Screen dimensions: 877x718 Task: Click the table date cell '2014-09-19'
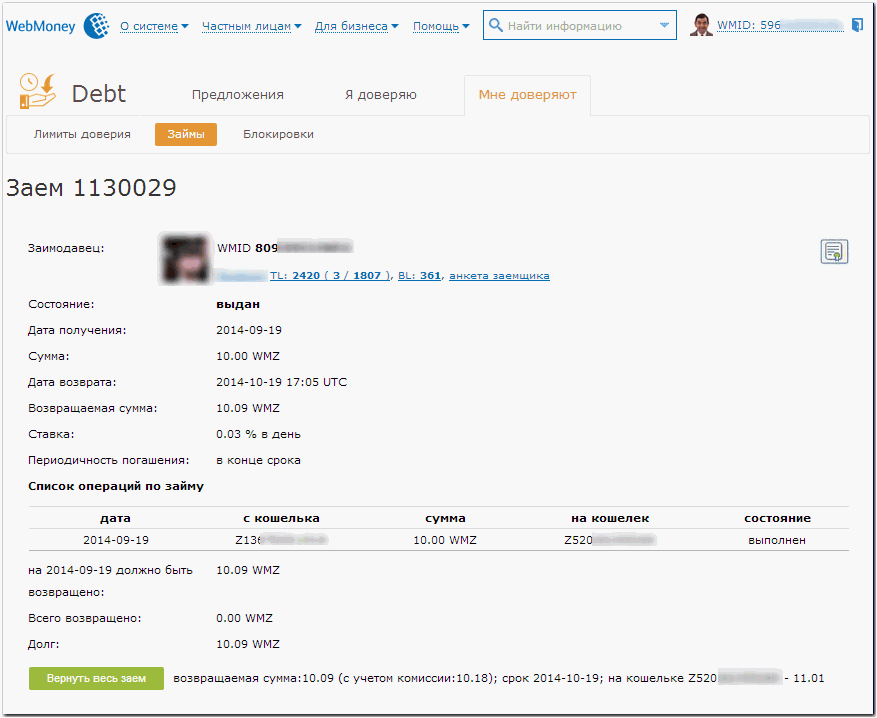[116, 540]
